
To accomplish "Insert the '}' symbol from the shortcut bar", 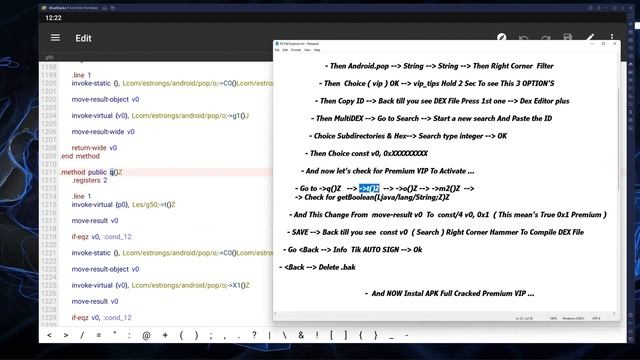I will [376, 335].
